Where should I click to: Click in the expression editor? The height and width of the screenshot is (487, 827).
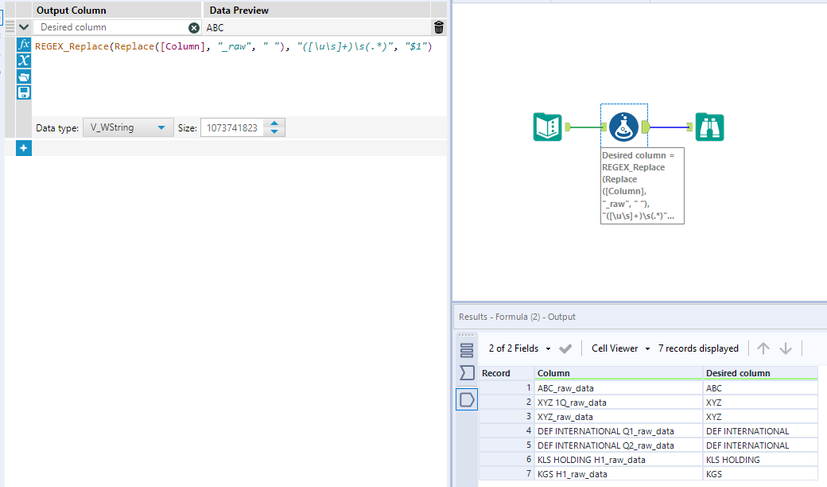click(239, 77)
